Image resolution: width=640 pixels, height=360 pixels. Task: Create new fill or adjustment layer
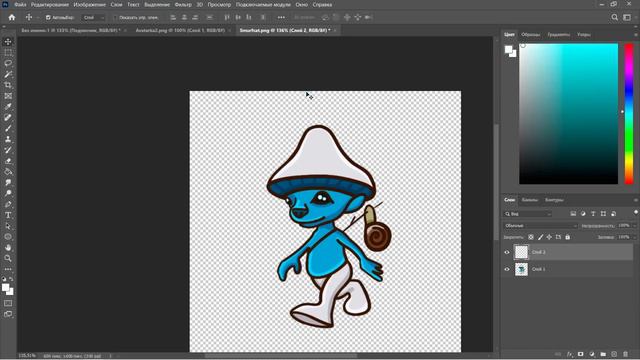[592, 354]
